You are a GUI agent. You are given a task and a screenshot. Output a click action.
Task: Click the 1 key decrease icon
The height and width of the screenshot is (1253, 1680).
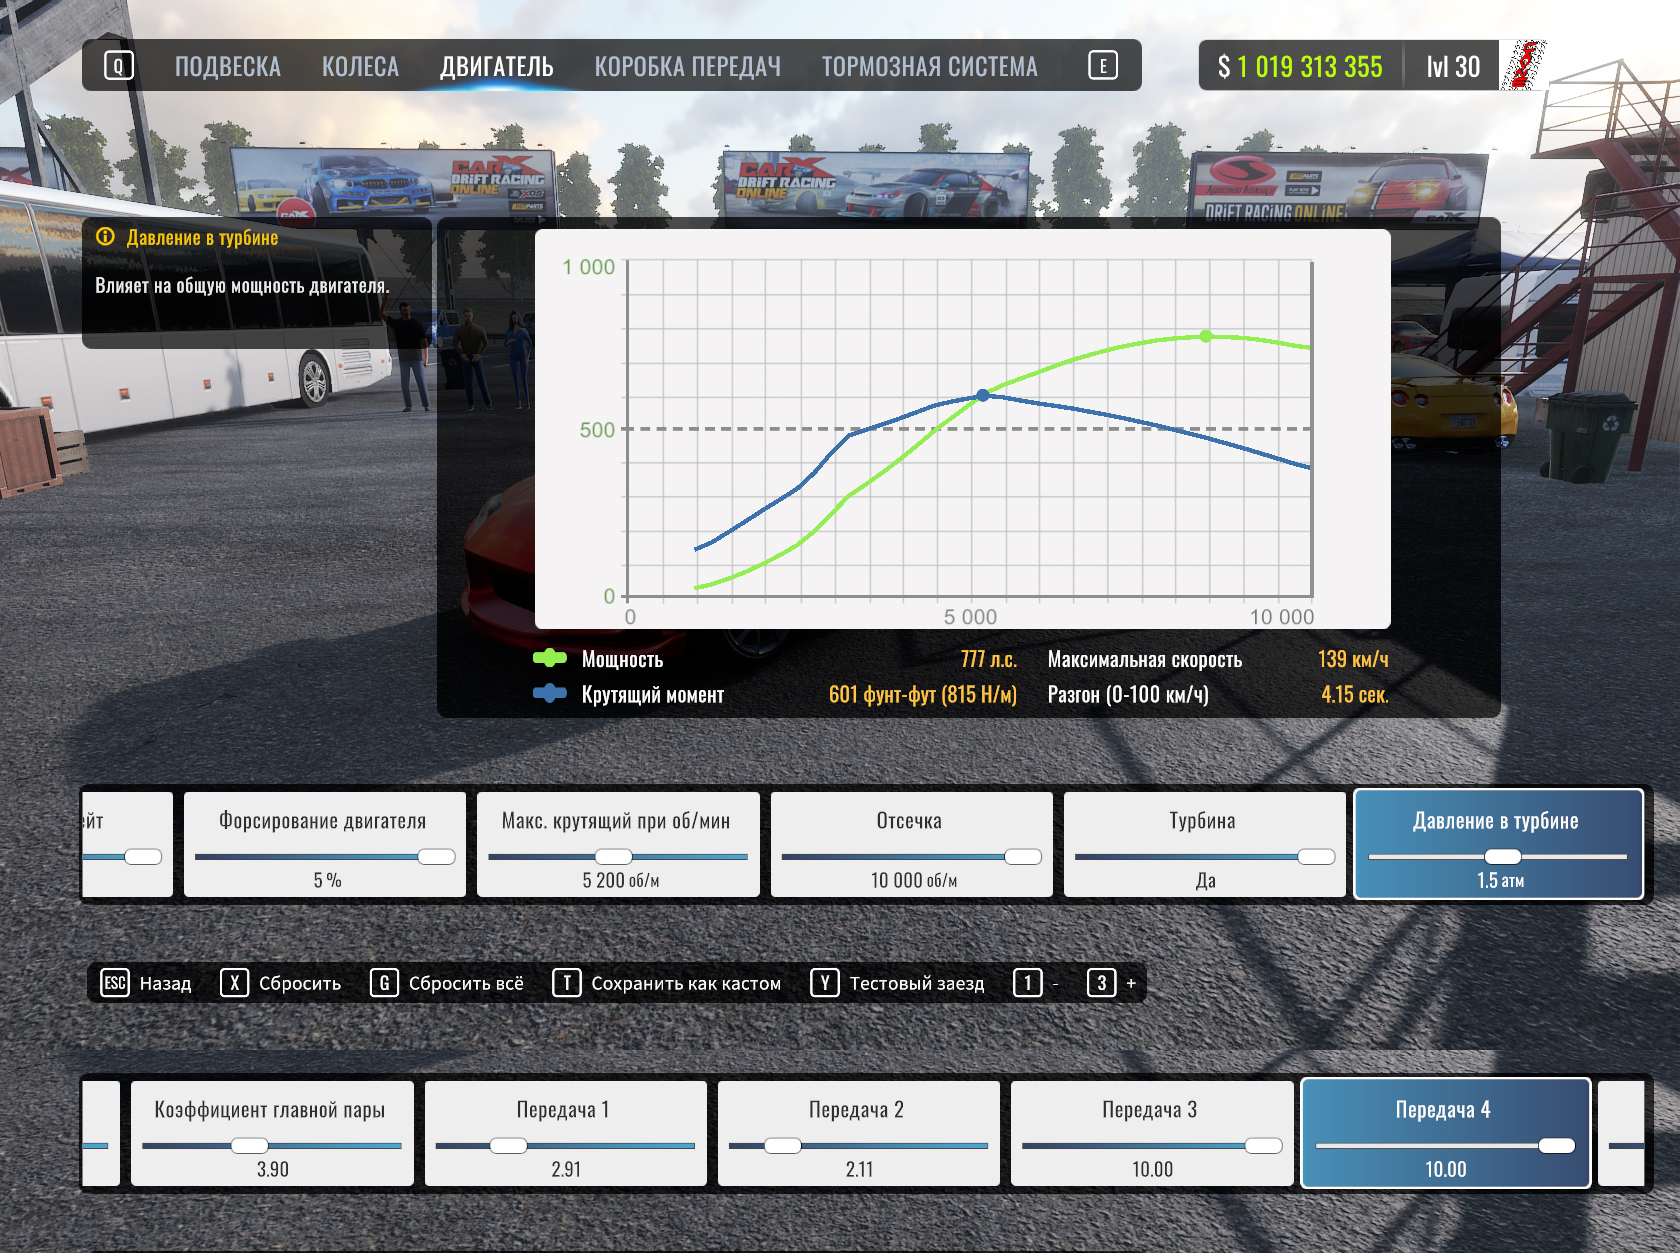1028,983
